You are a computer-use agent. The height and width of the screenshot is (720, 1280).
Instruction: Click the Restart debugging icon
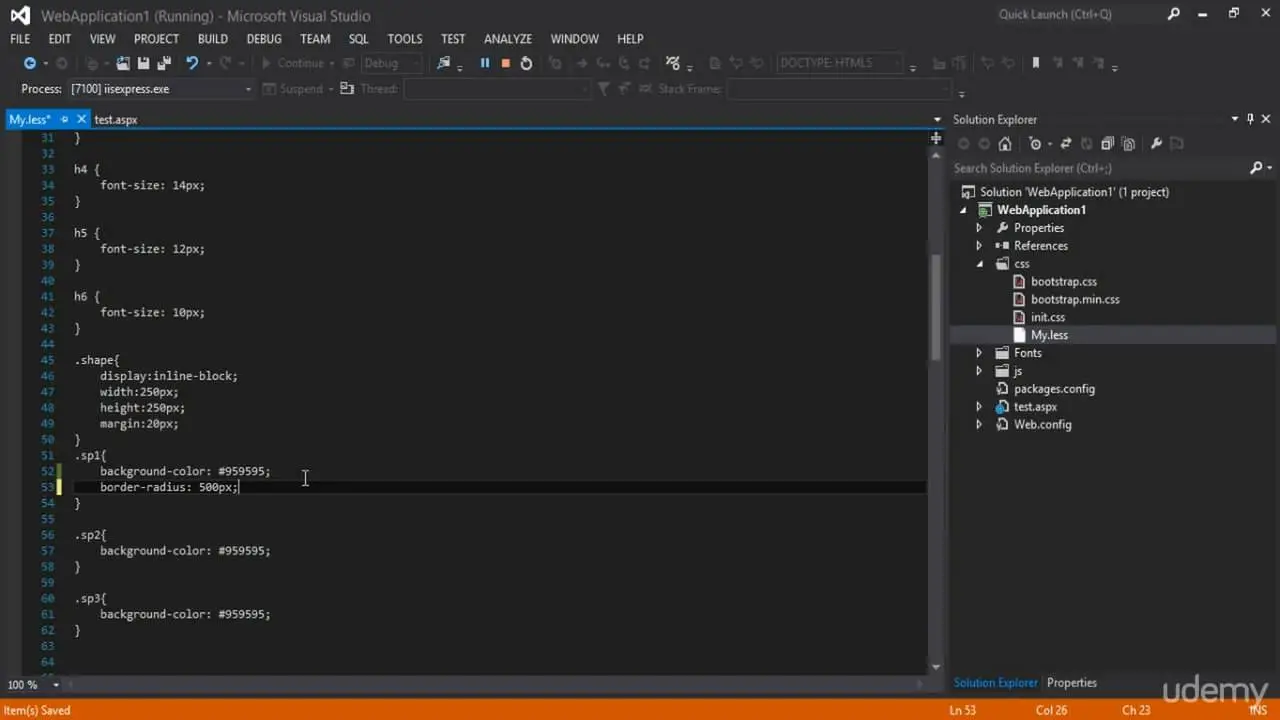click(x=526, y=63)
